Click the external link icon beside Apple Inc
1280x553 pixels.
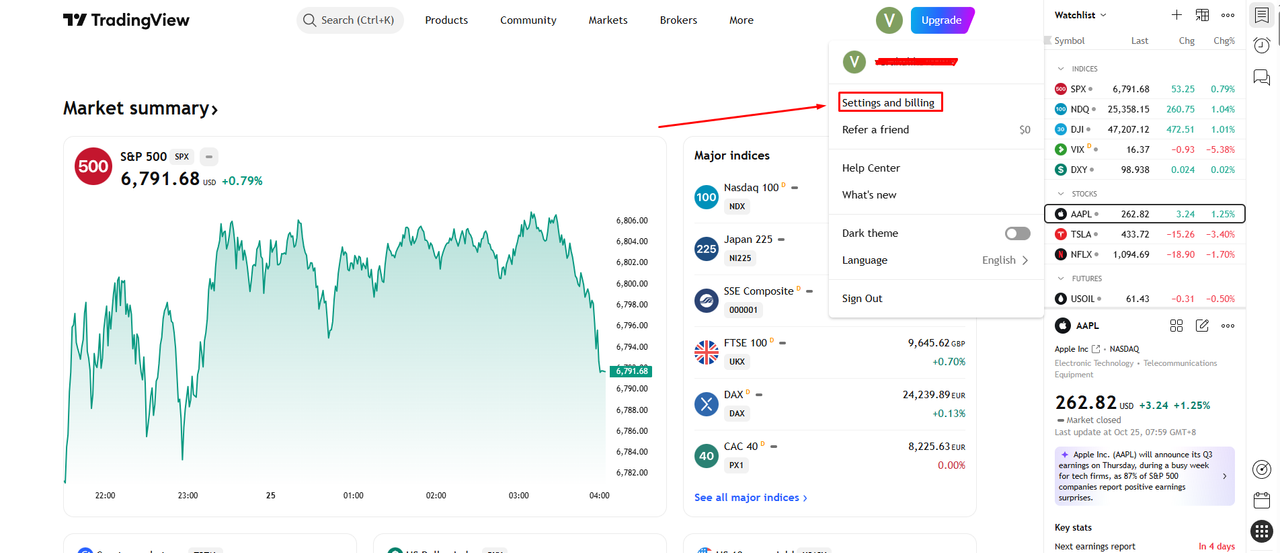[1096, 349]
